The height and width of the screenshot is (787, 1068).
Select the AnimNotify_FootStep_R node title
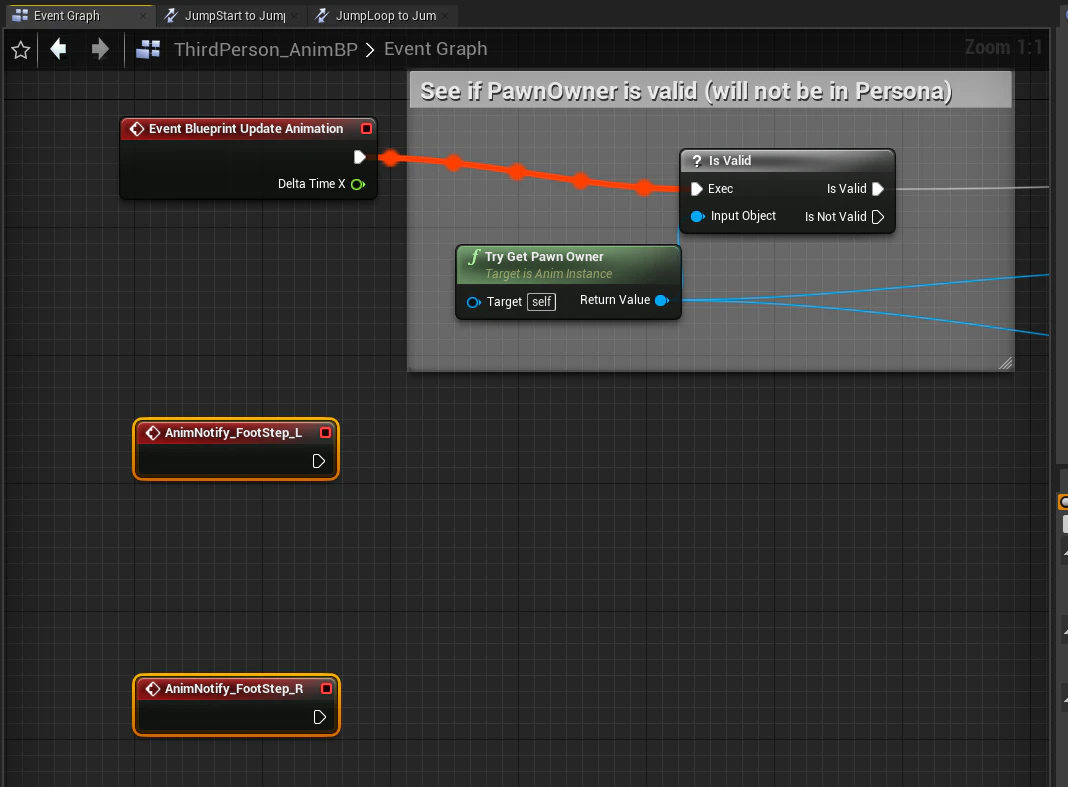point(234,689)
